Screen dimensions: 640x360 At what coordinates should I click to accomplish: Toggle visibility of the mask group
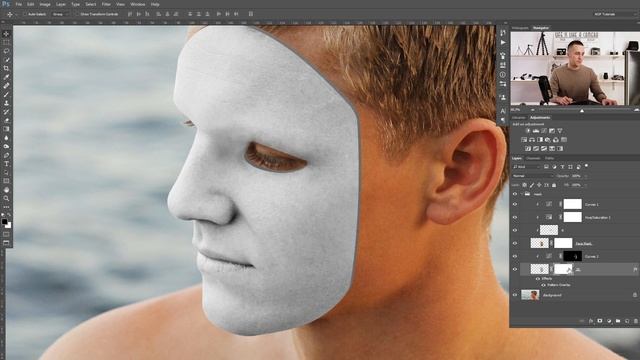click(x=515, y=194)
